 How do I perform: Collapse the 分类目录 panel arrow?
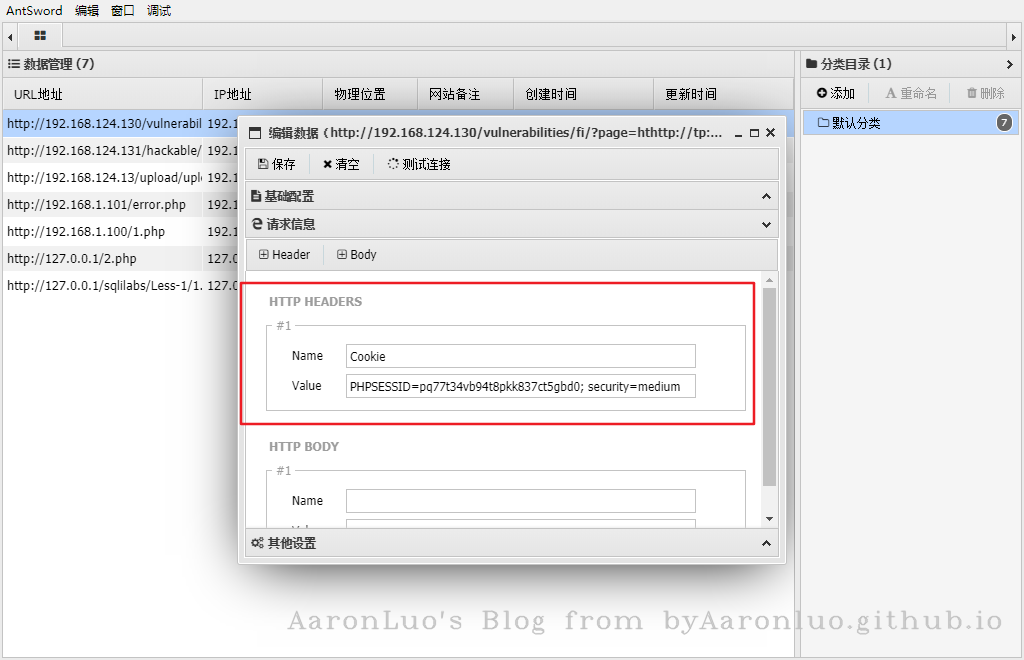coord(1010,64)
